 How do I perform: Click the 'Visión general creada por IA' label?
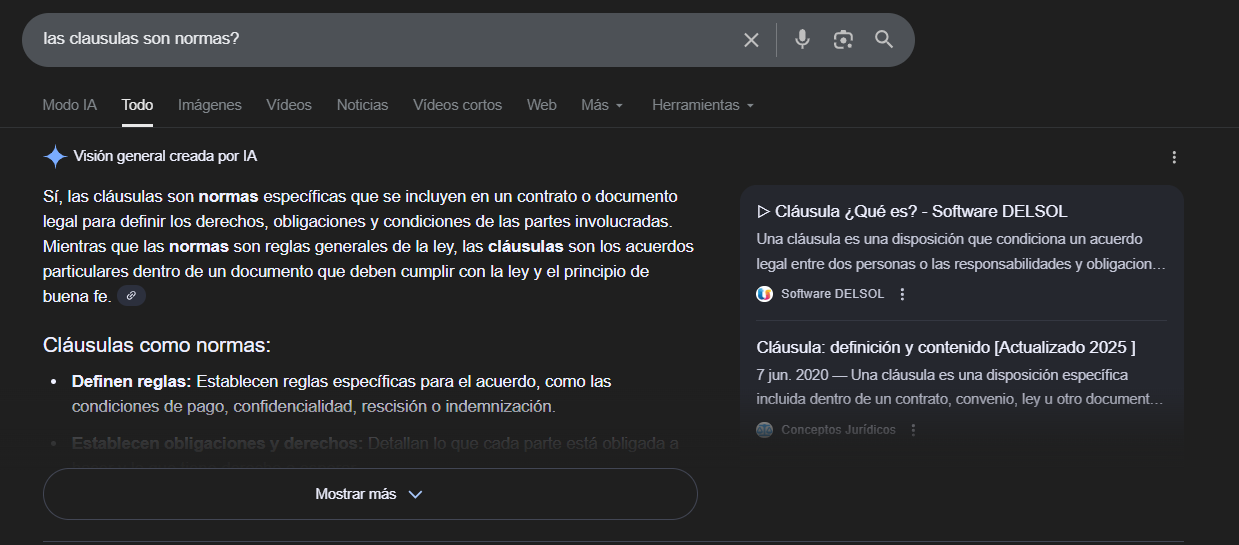[x=165, y=157]
